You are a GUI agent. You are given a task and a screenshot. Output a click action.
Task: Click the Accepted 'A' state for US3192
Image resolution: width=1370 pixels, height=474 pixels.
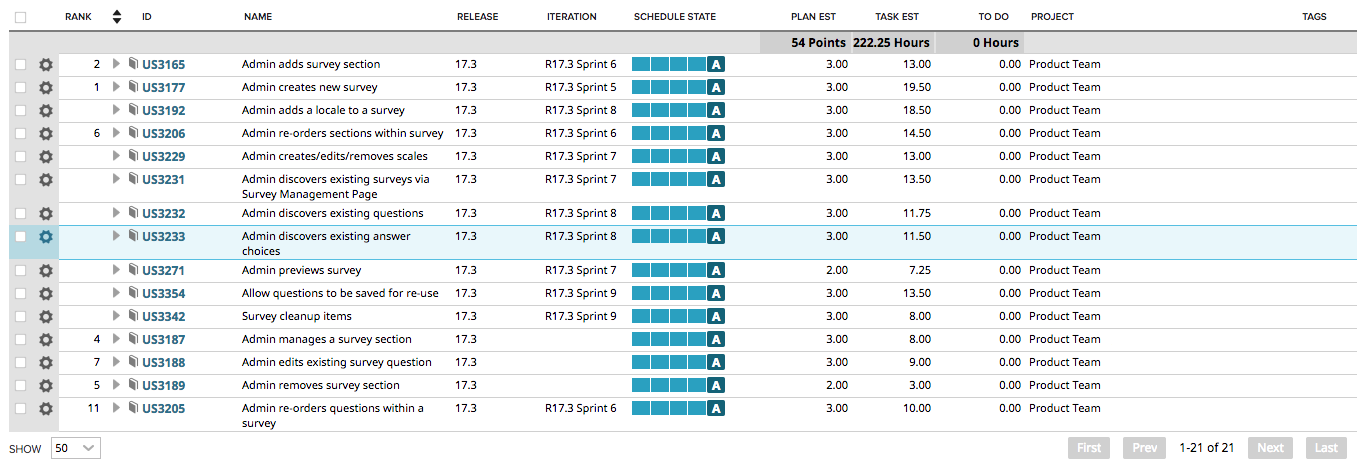[x=715, y=111]
